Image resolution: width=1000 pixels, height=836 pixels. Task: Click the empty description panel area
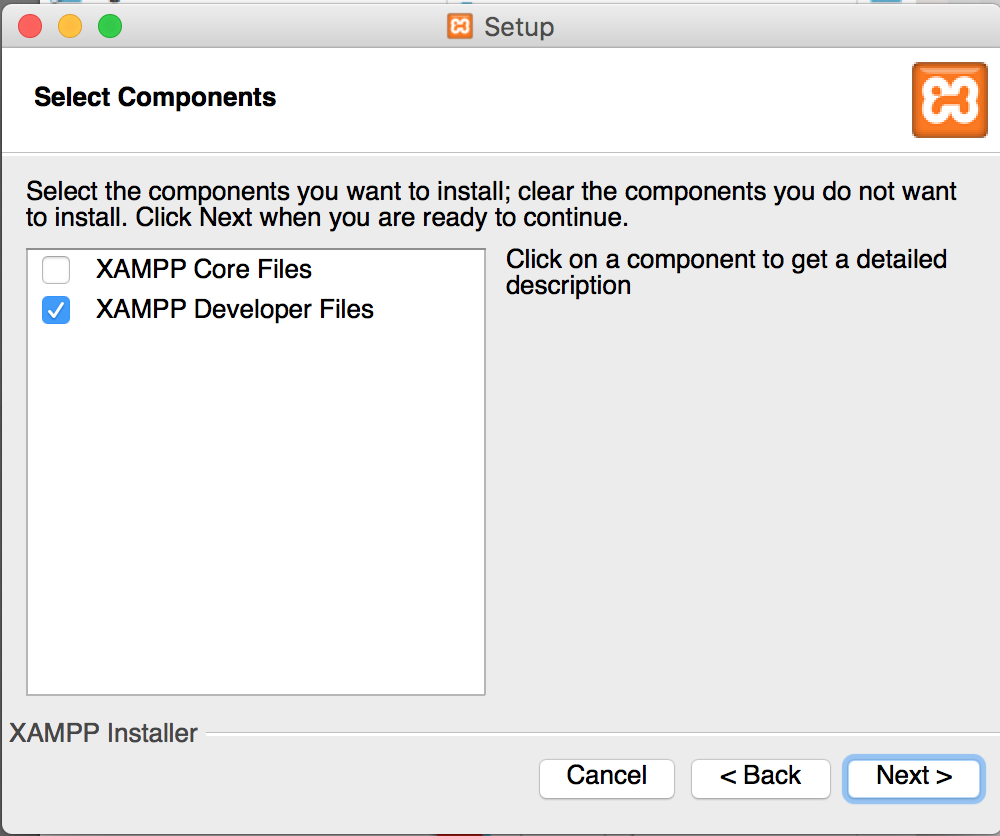(740, 500)
